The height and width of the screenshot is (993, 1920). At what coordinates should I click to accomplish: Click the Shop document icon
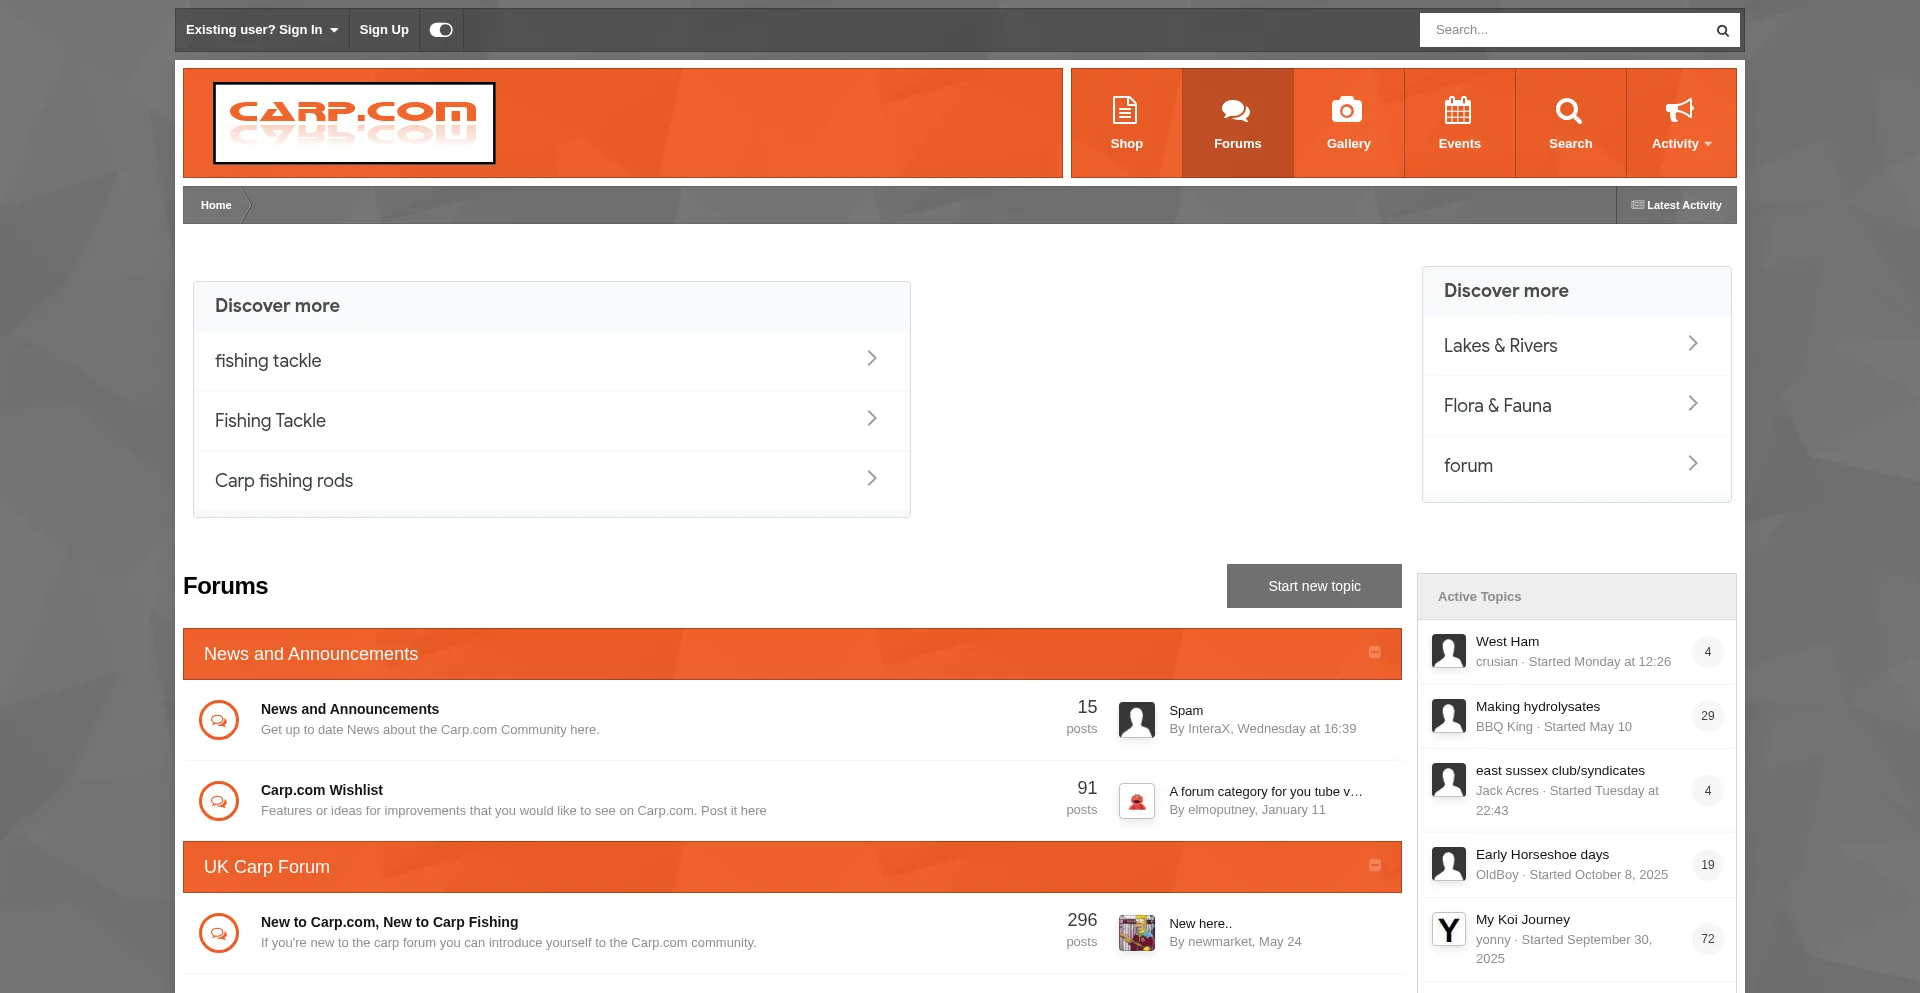coord(1125,110)
